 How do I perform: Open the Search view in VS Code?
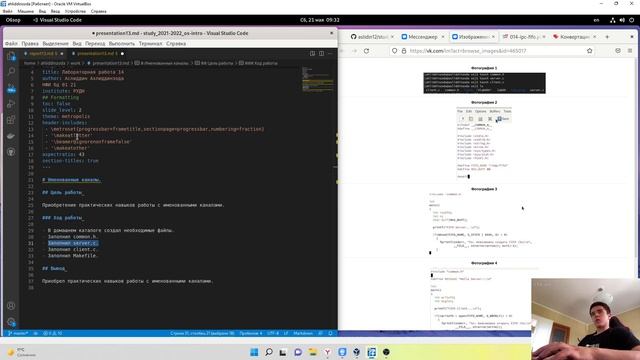[x=11, y=71]
